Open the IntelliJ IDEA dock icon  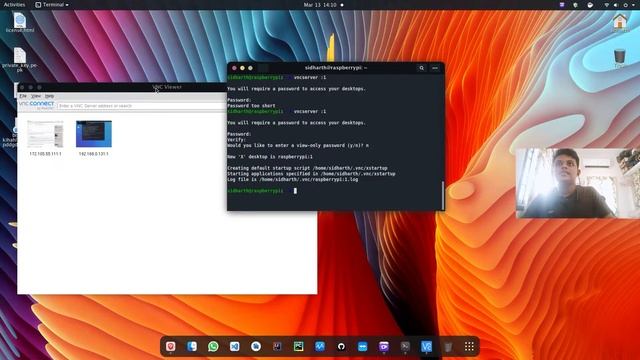(277, 347)
